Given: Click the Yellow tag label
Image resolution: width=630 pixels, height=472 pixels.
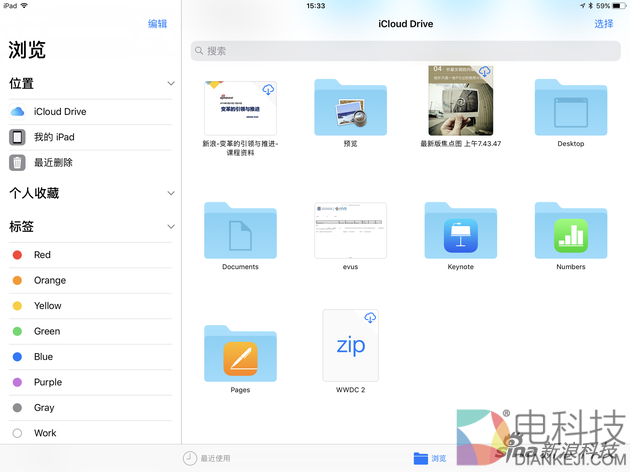Looking at the screenshot, I should coord(48,306).
